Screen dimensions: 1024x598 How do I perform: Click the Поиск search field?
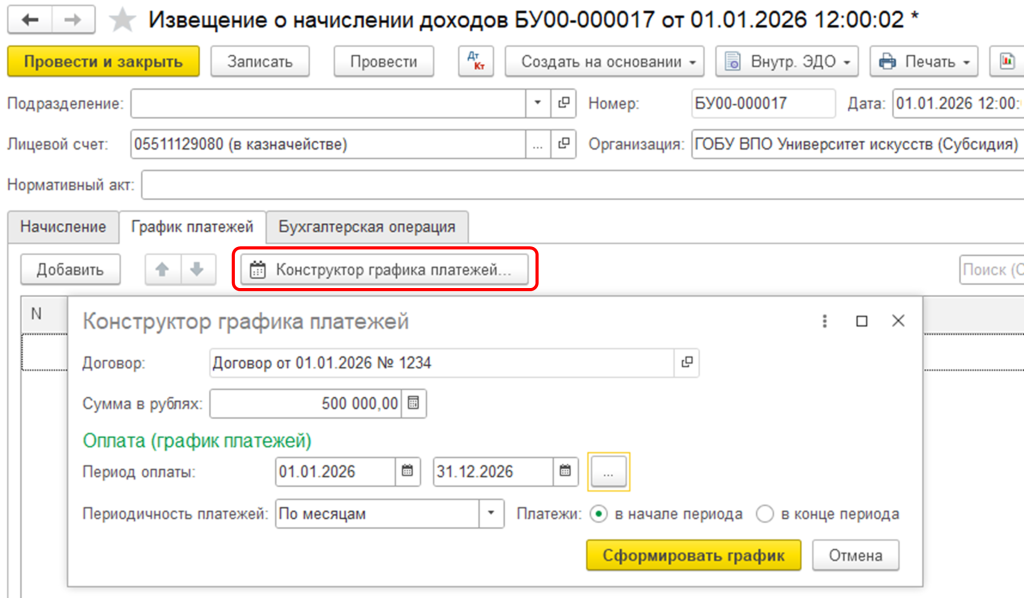point(991,269)
